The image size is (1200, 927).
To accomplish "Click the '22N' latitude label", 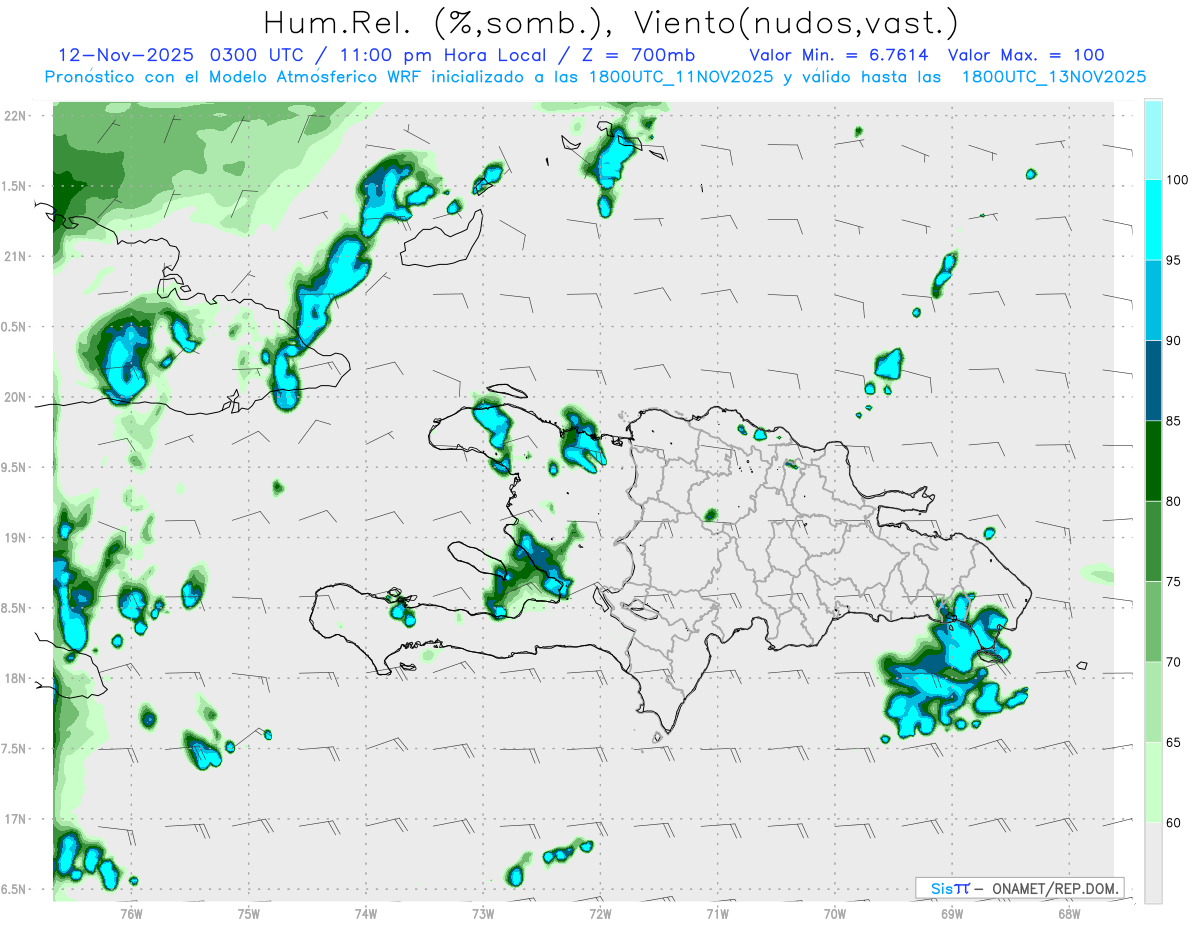I will [x=17, y=116].
